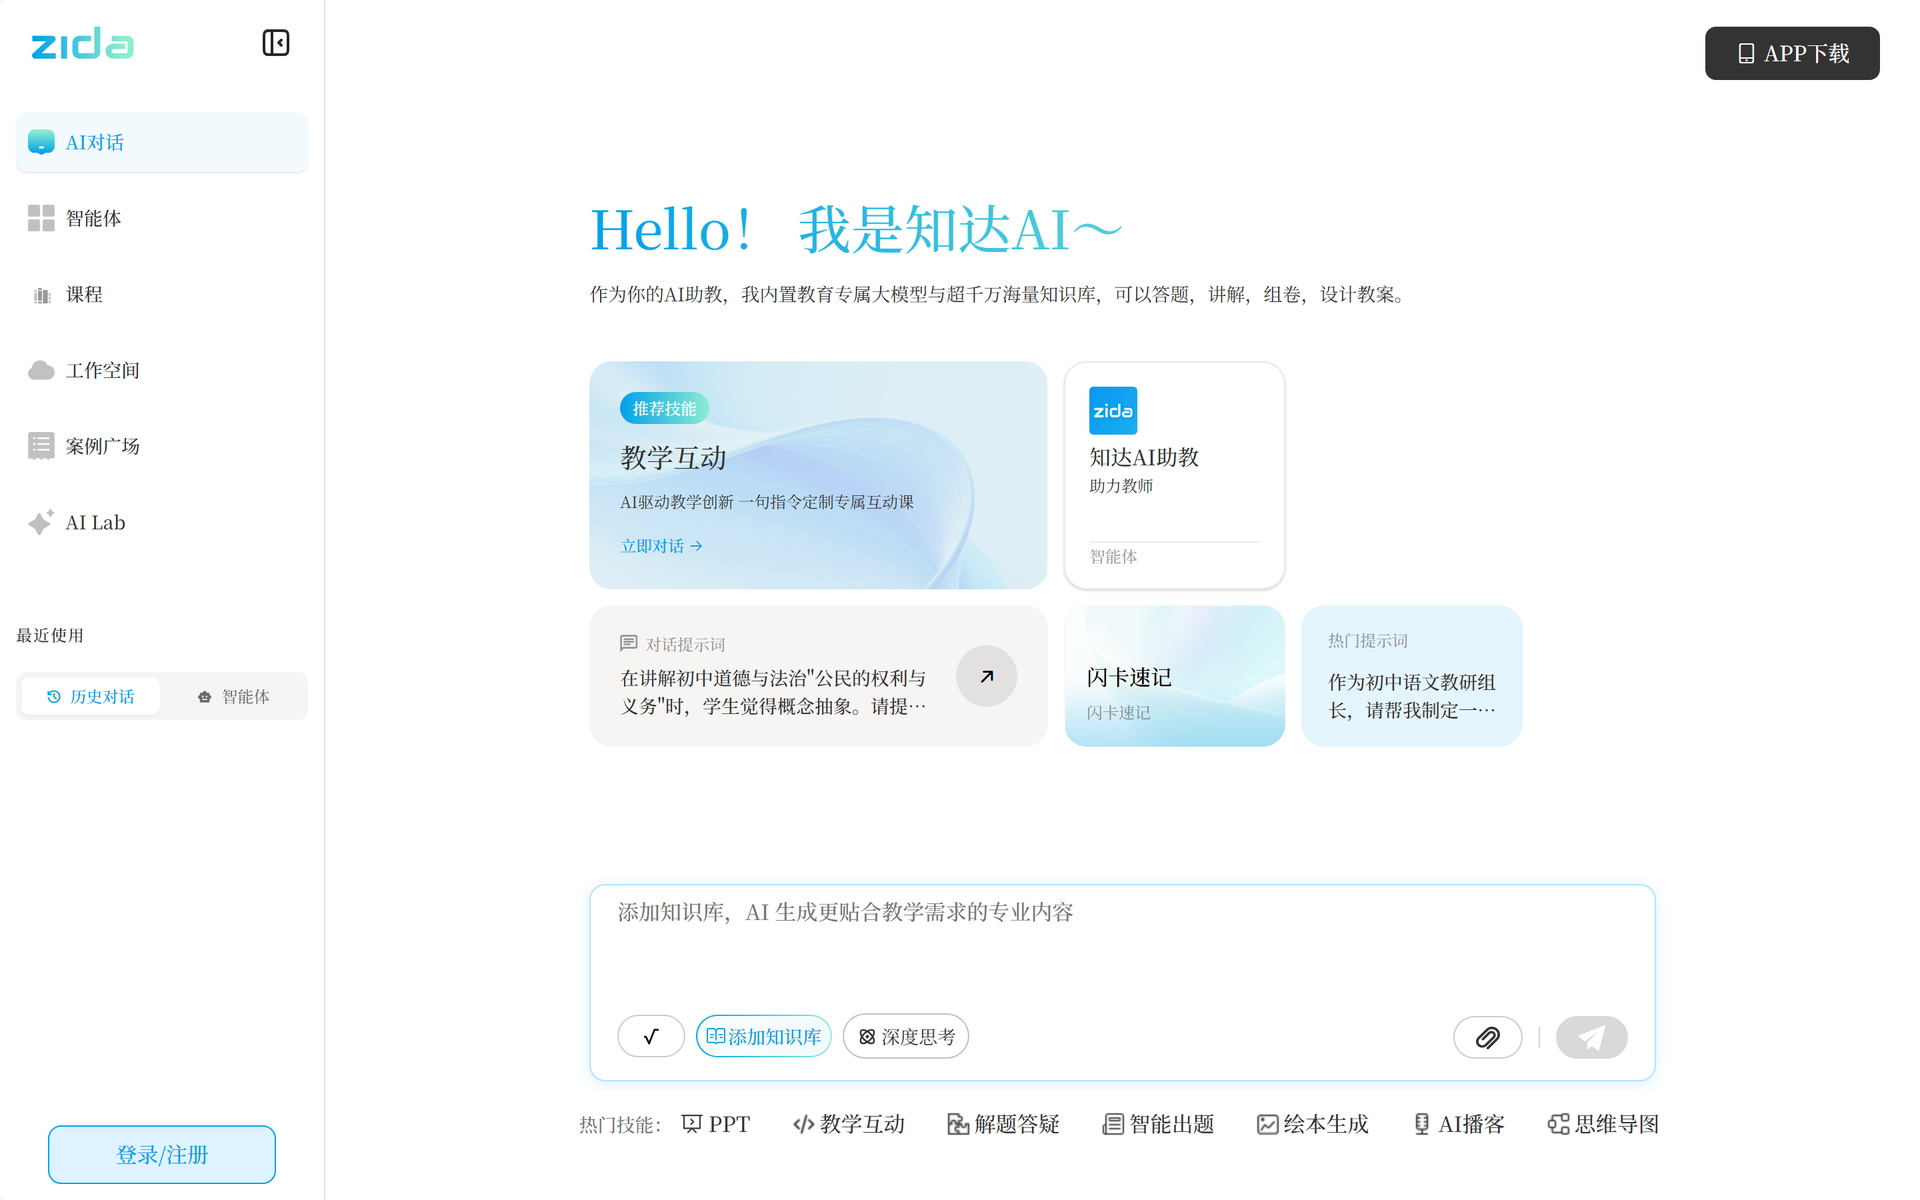Image resolution: width=1920 pixels, height=1200 pixels.
Task: Open the AI Lab sidebar item
Action: (x=162, y=522)
